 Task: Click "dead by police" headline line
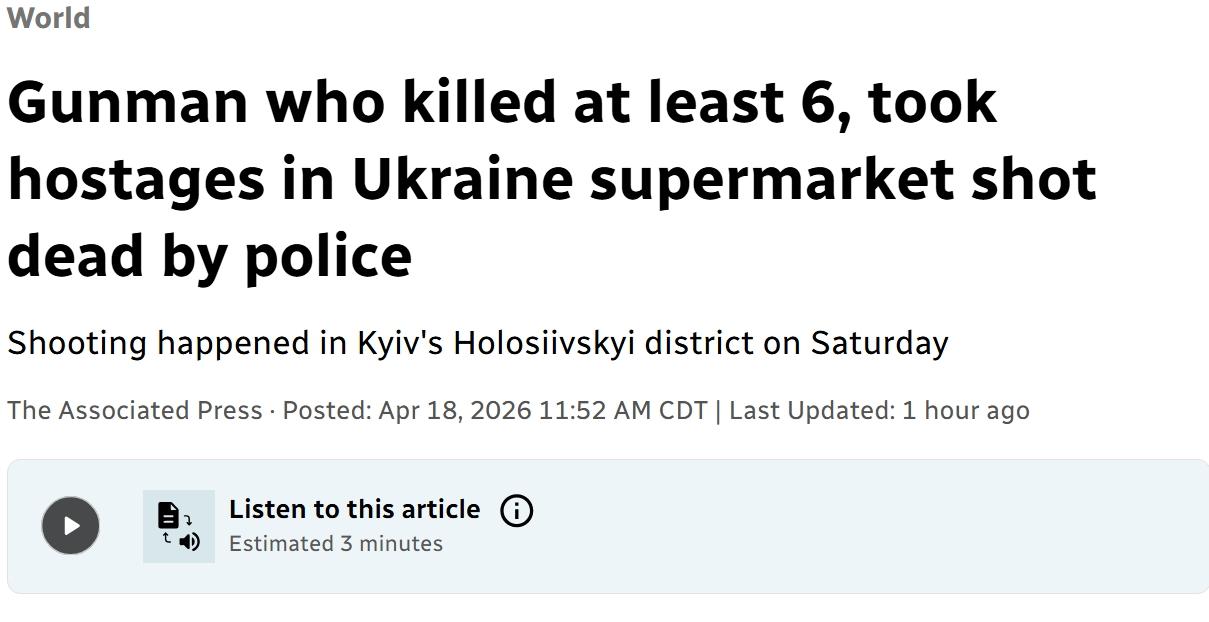tap(209, 255)
